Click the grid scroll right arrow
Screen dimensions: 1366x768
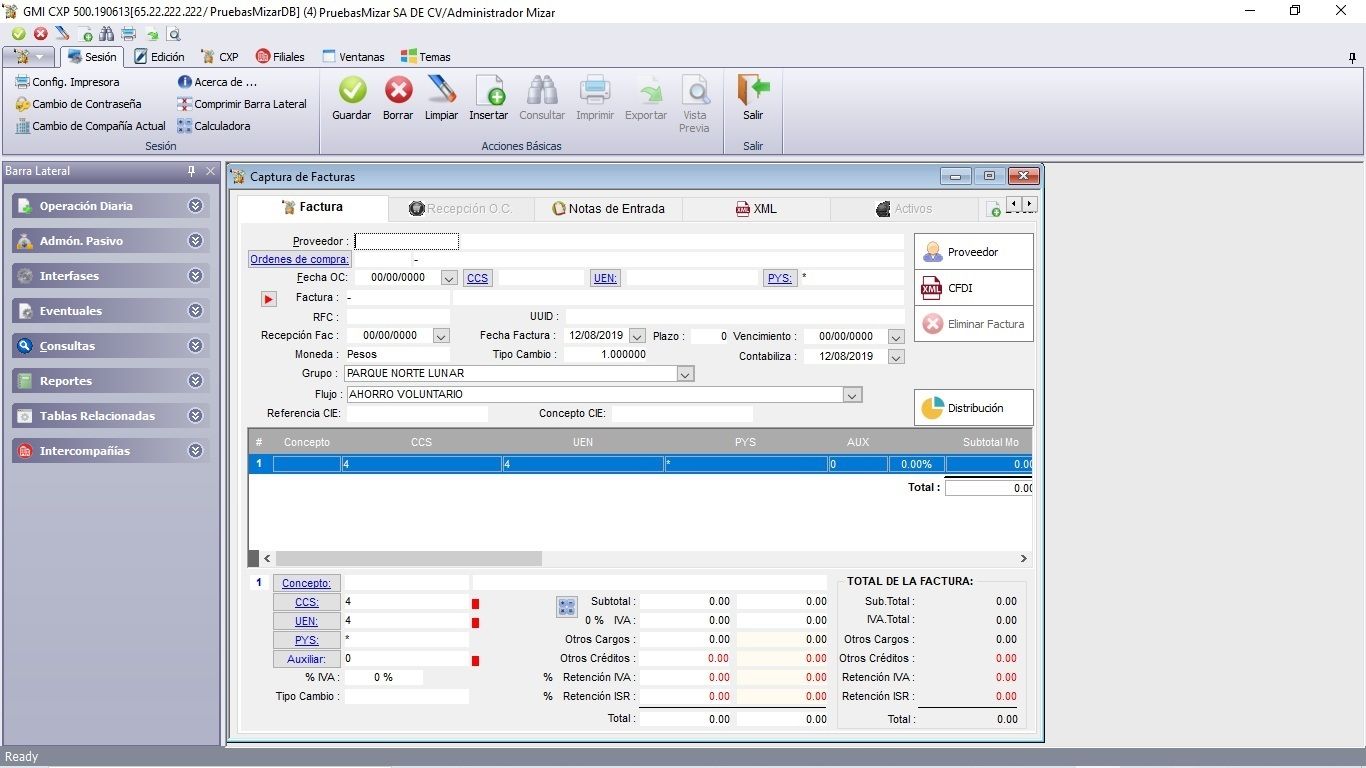pos(1023,558)
